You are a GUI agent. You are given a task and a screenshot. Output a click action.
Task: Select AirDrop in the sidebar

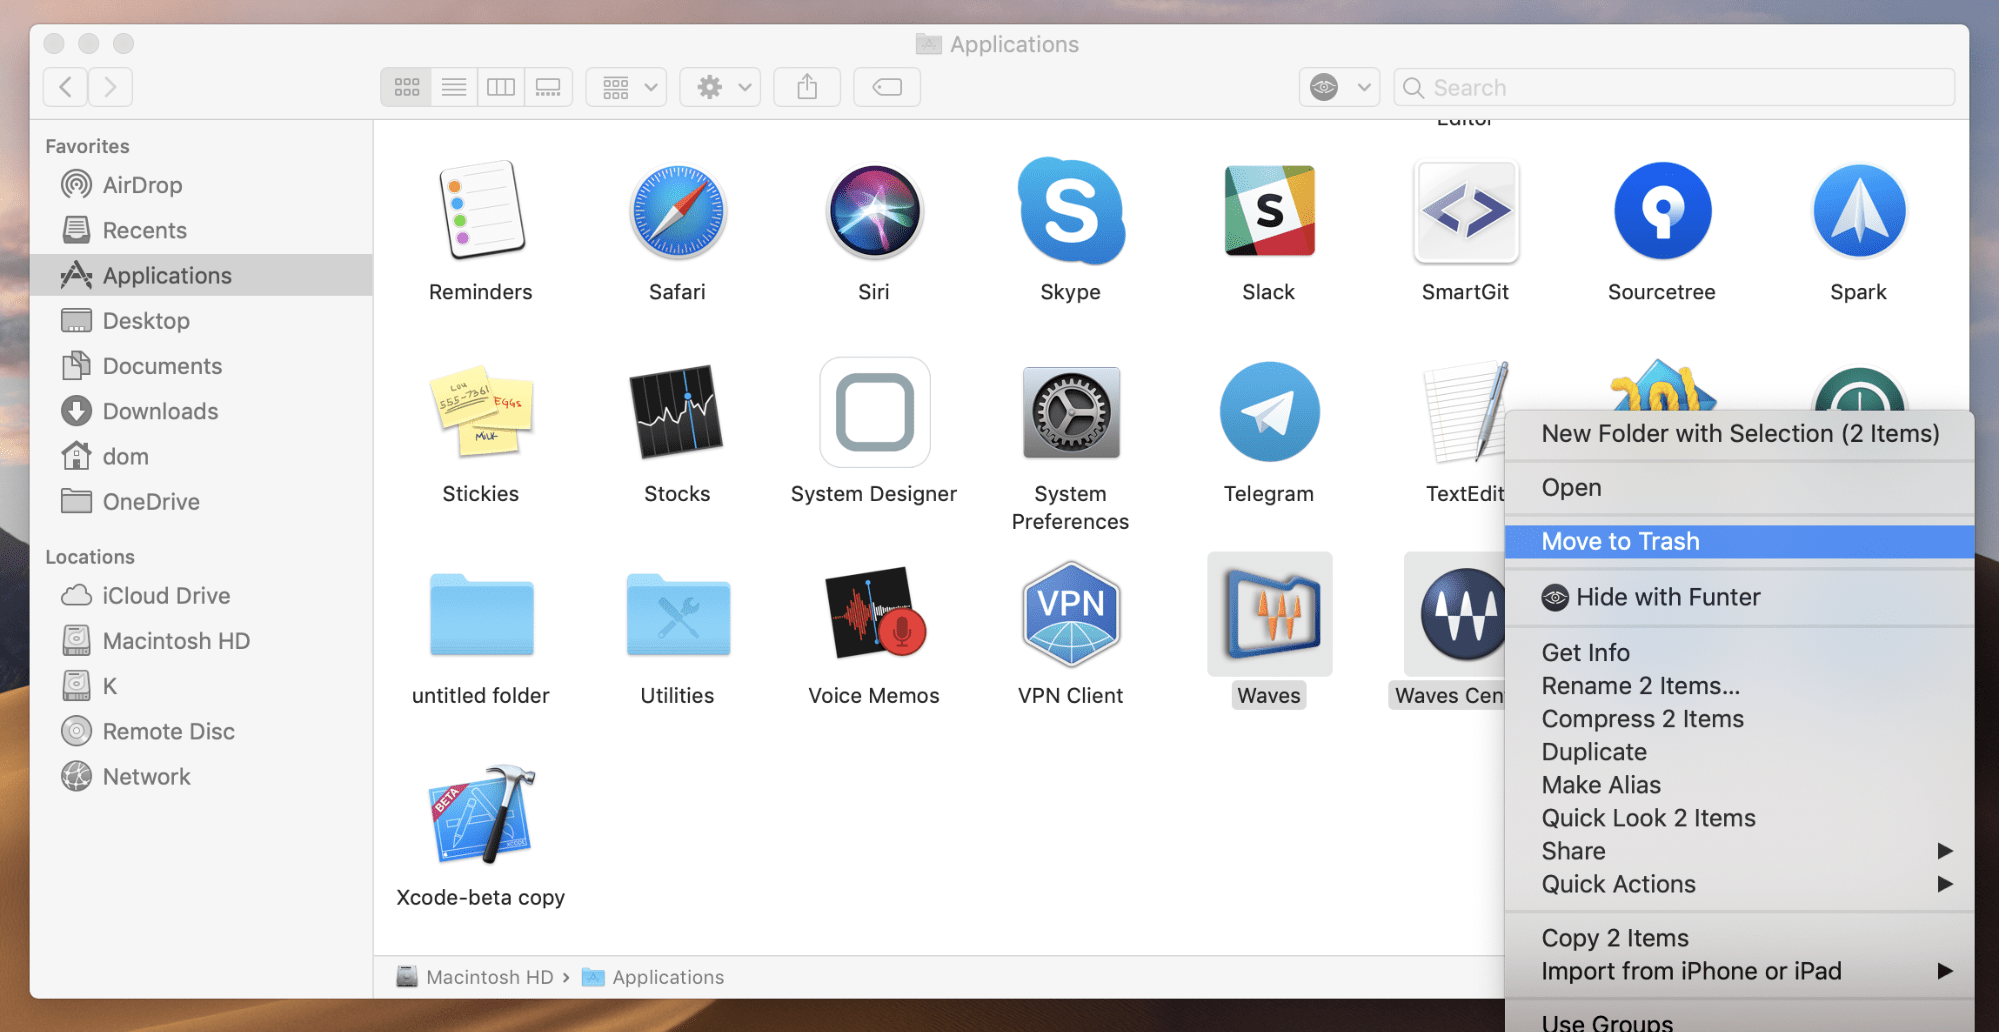(142, 184)
